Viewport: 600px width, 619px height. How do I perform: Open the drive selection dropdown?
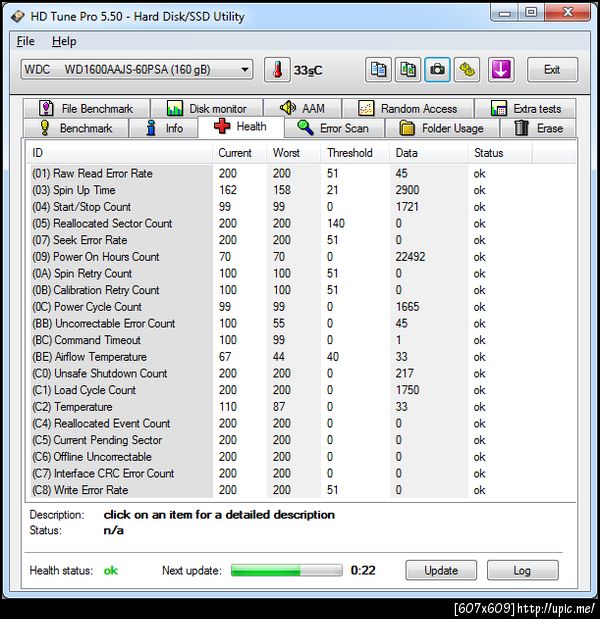click(x=137, y=70)
